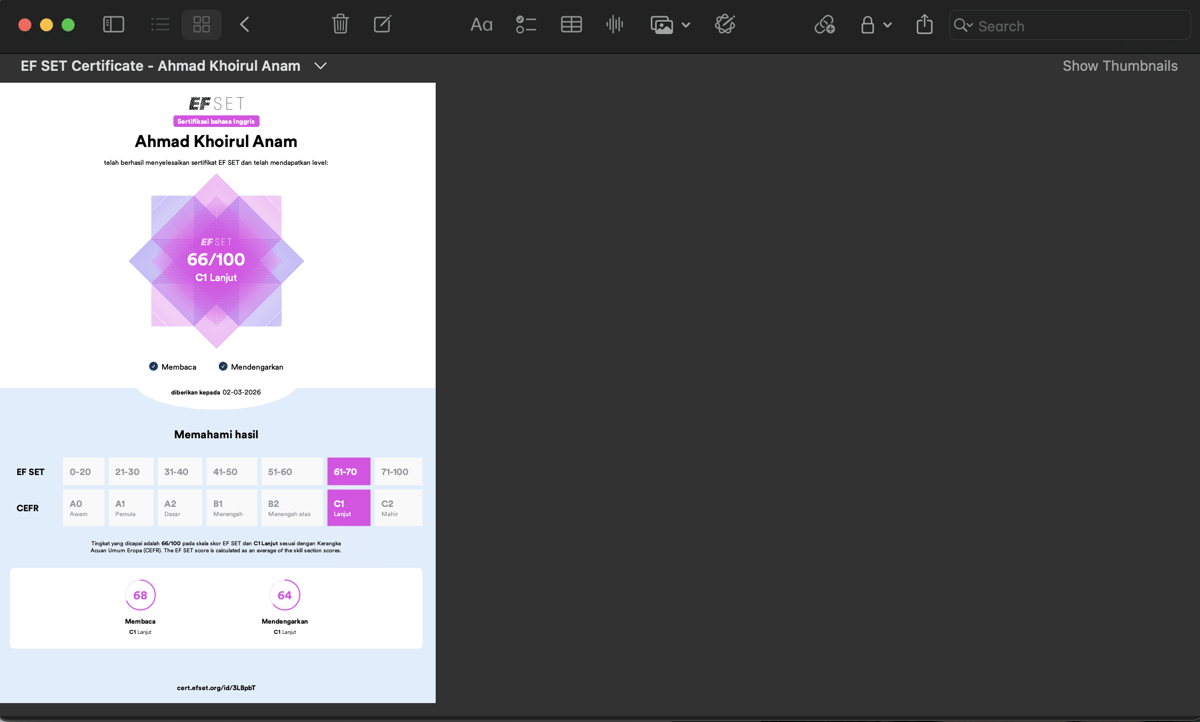Open Aa text format options
This screenshot has height=722, width=1200.
[481, 25]
